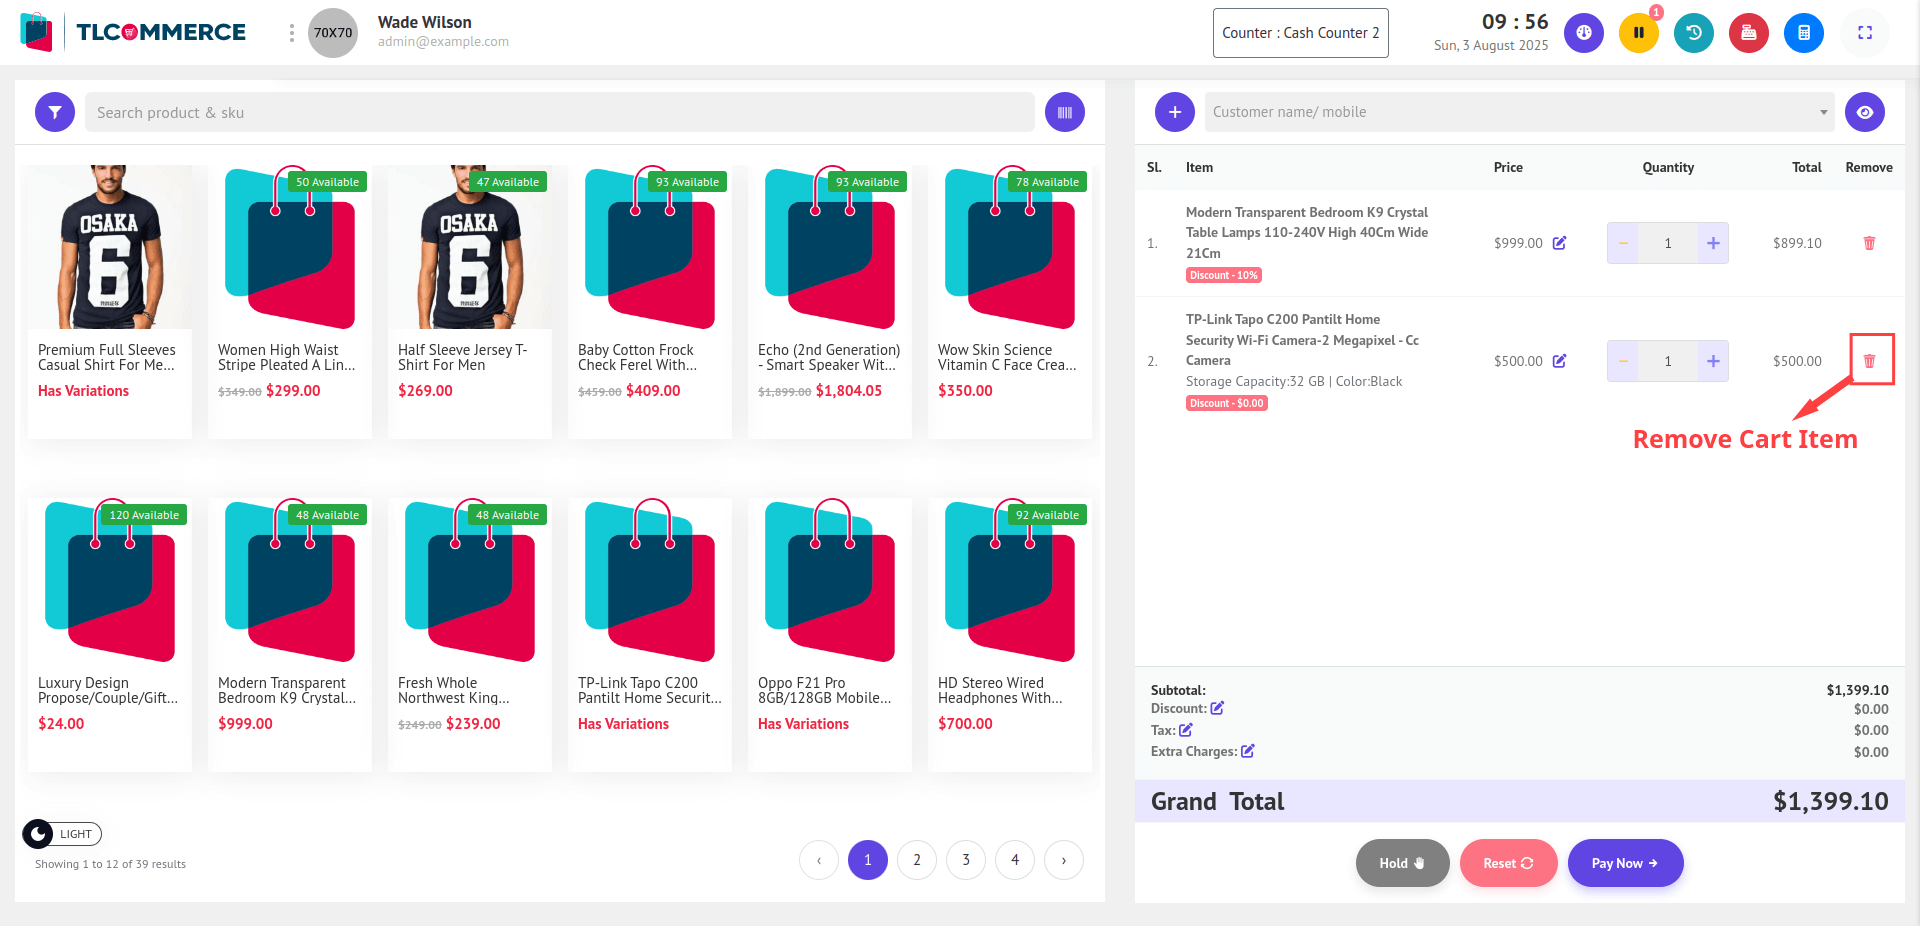The width and height of the screenshot is (1920, 926).
Task: Open the product filter funnel icon
Action: (x=55, y=112)
